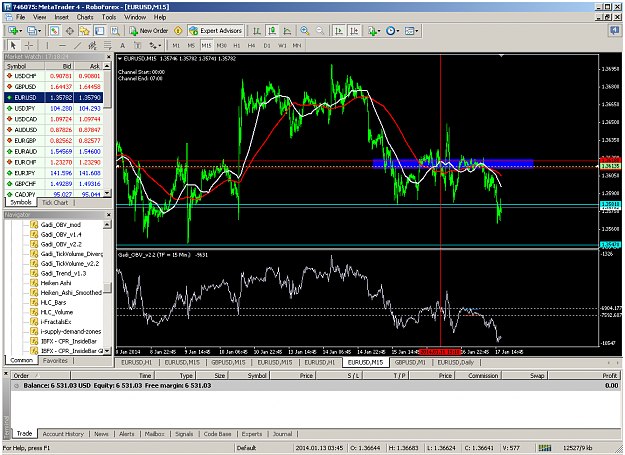The height and width of the screenshot is (455, 625).
Task: Click the blue rectangle zone on the chart
Action: (453, 163)
